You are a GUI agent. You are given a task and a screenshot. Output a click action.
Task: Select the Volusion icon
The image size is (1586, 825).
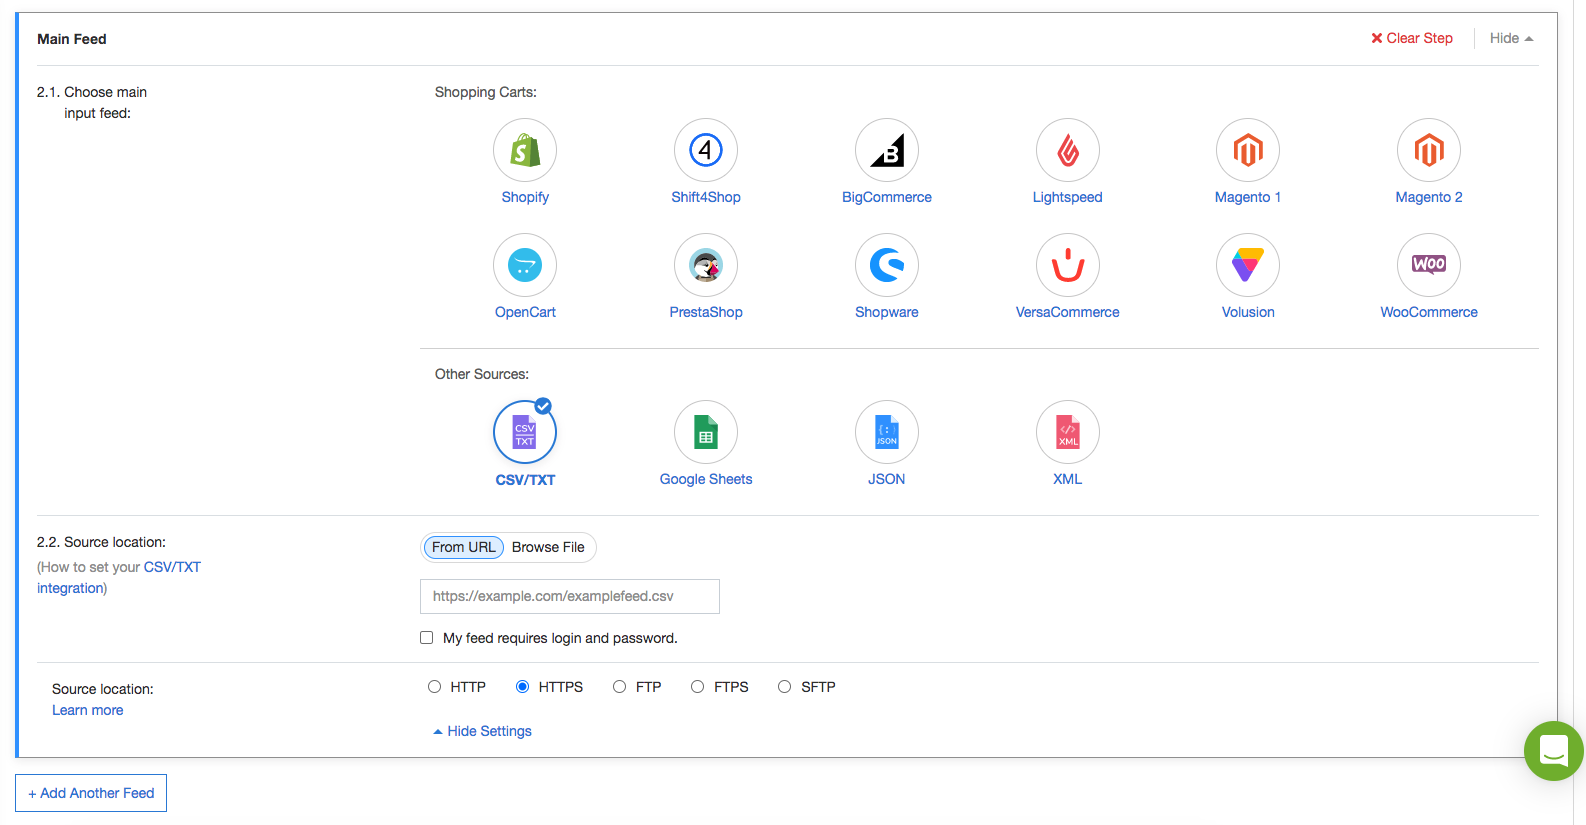tap(1248, 265)
